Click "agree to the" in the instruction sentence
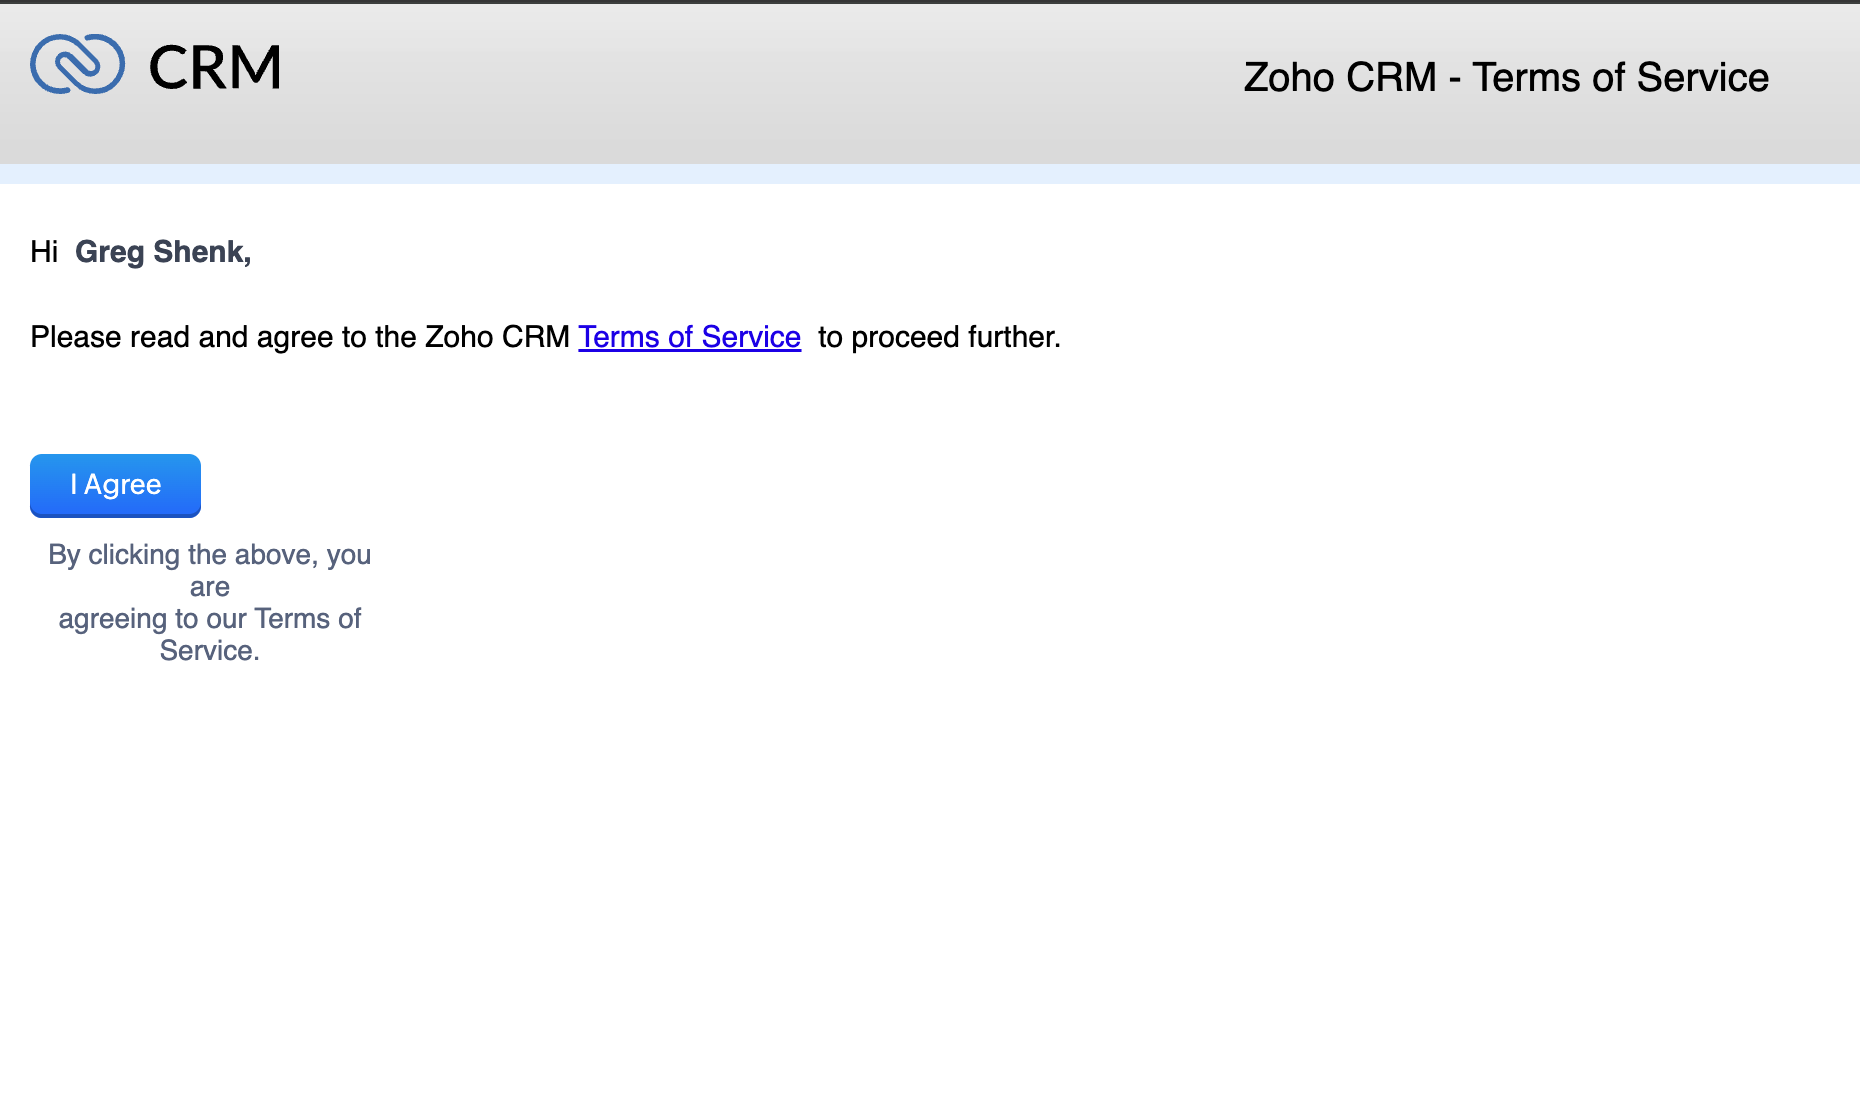The height and width of the screenshot is (1110, 1860). coord(336,337)
